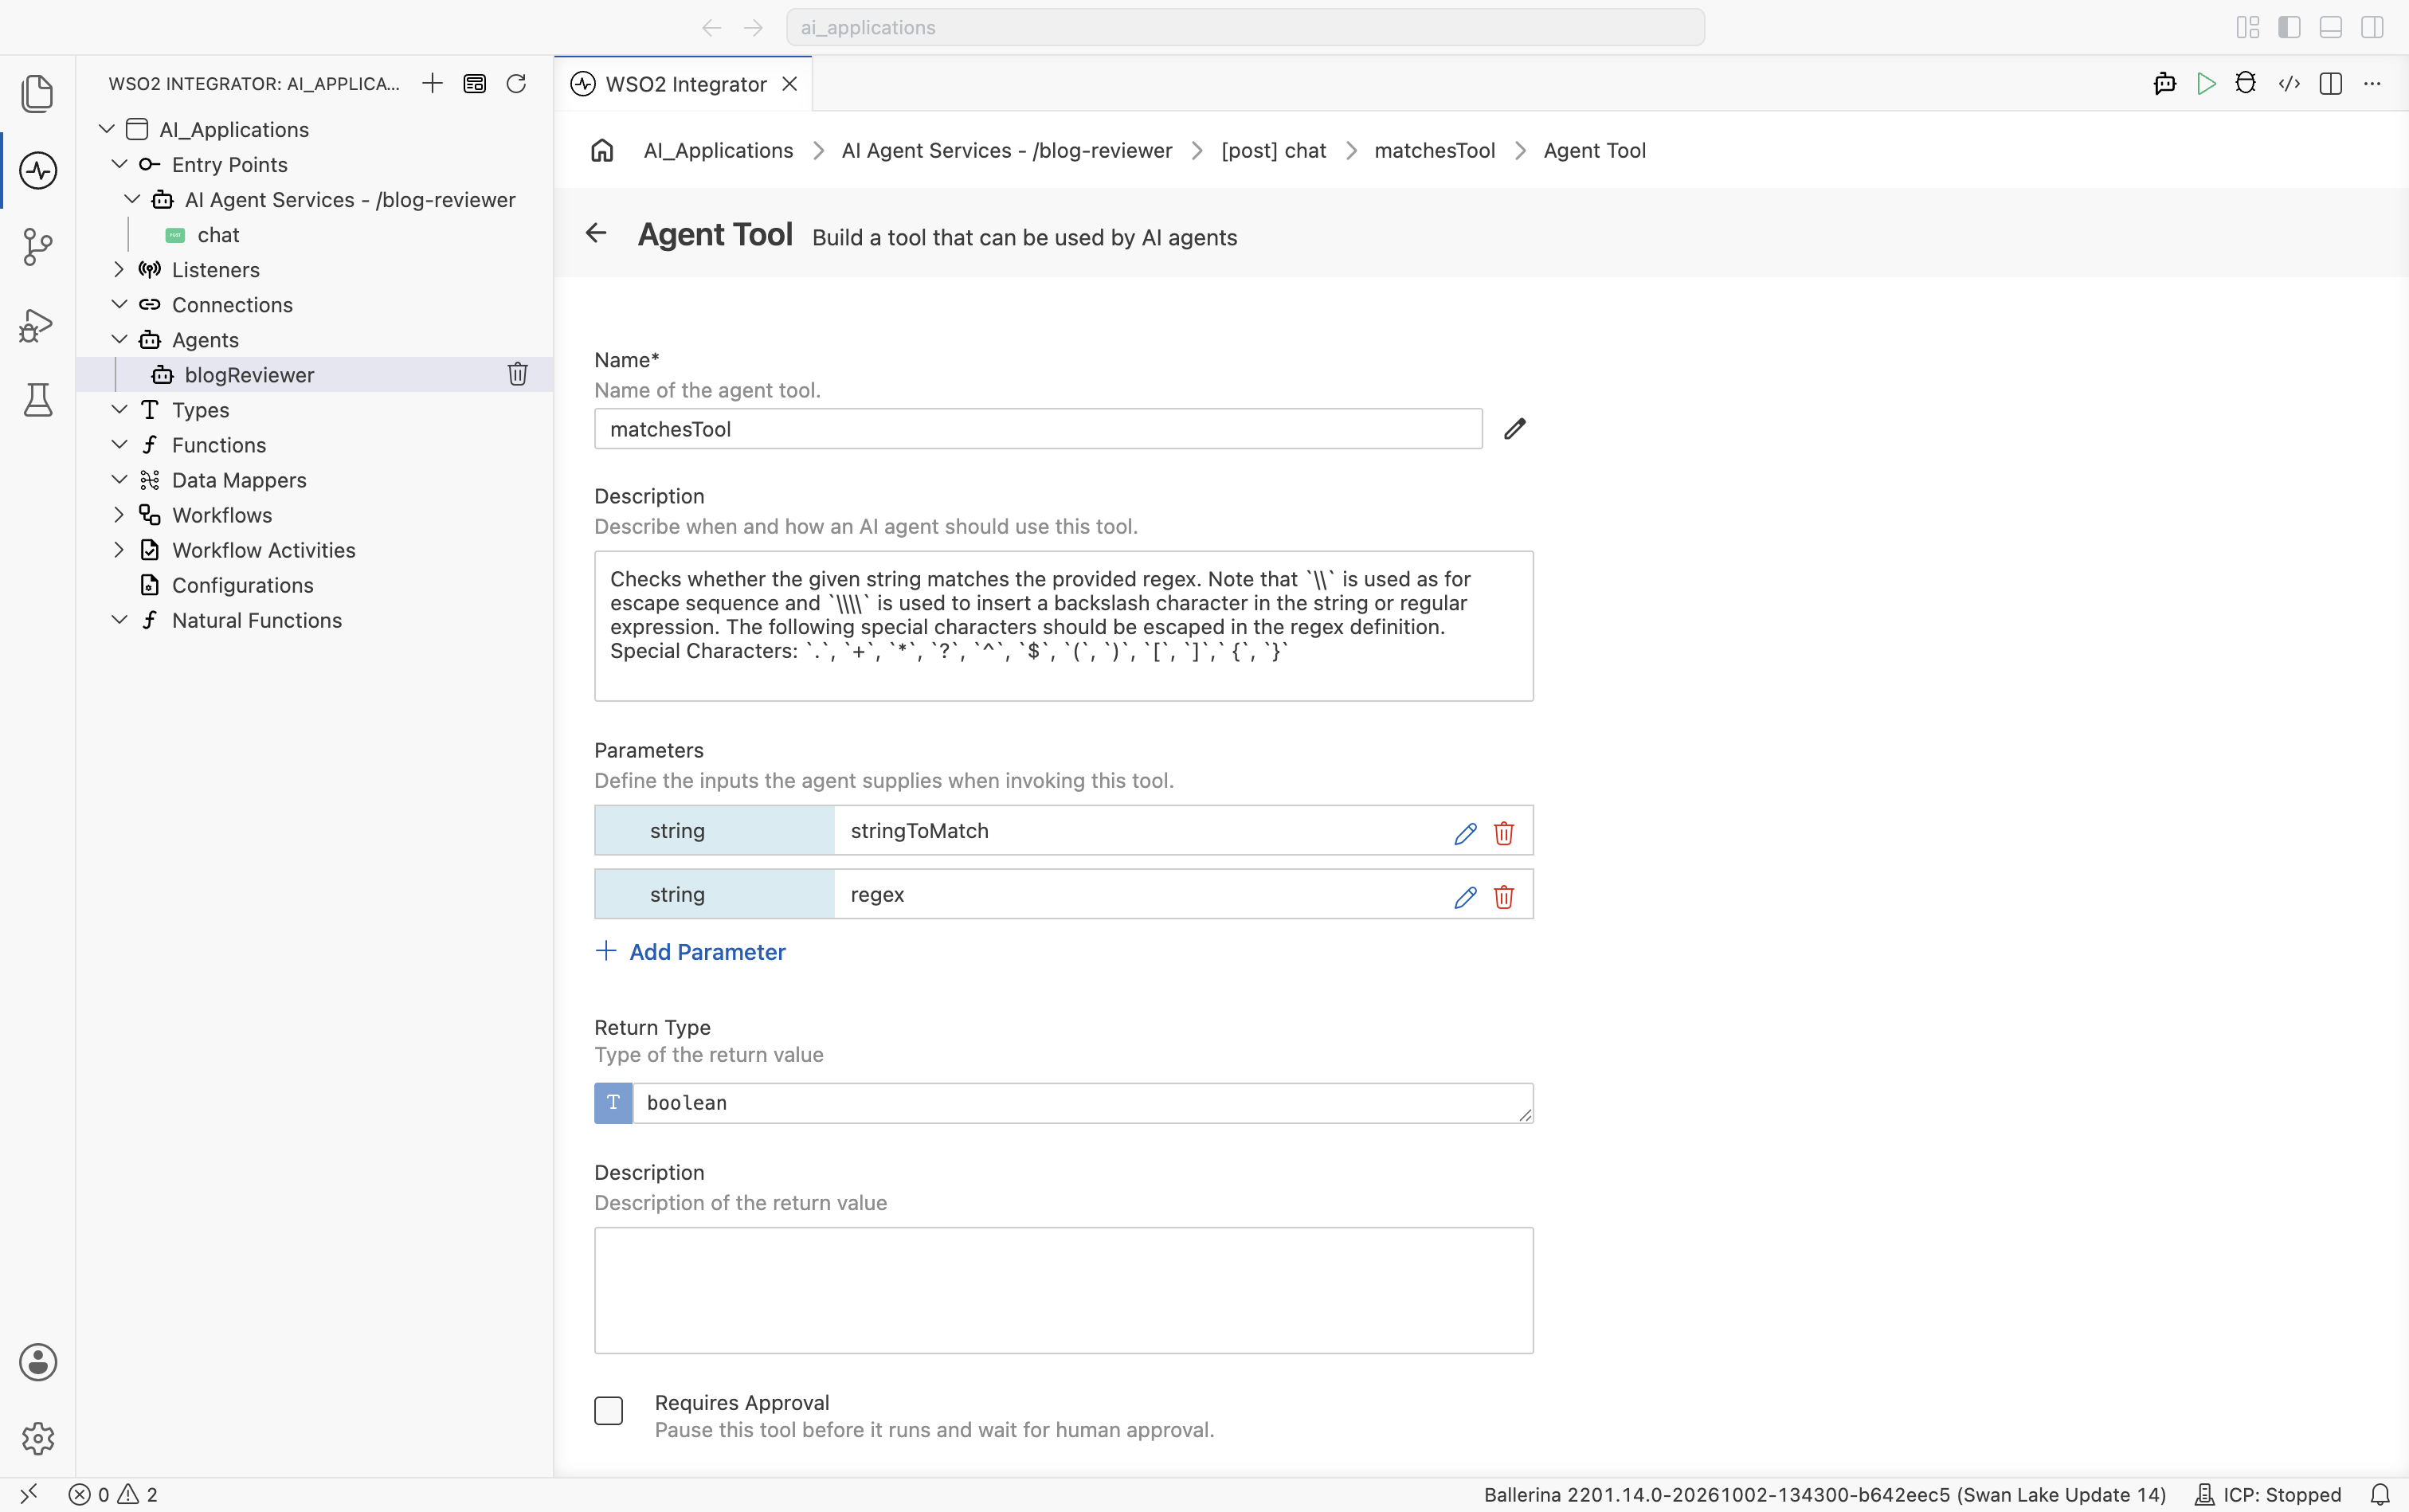The image size is (2409, 1512).
Task: Open more editor actions menu
Action: 2372,84
